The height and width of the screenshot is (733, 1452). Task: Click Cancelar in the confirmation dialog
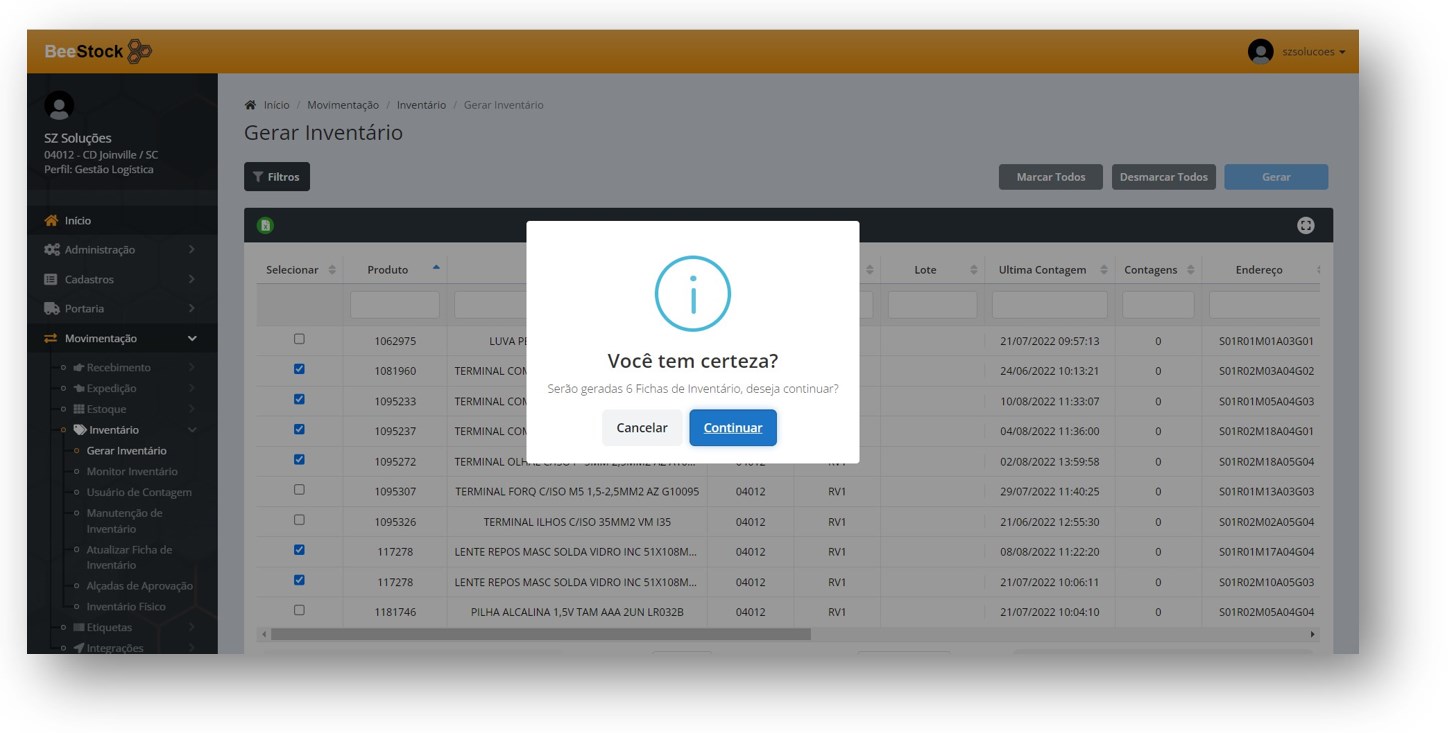641,428
